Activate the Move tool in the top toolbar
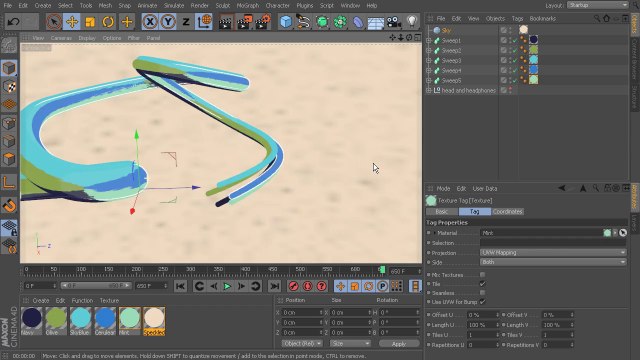This screenshot has height=360, width=640. [72, 22]
